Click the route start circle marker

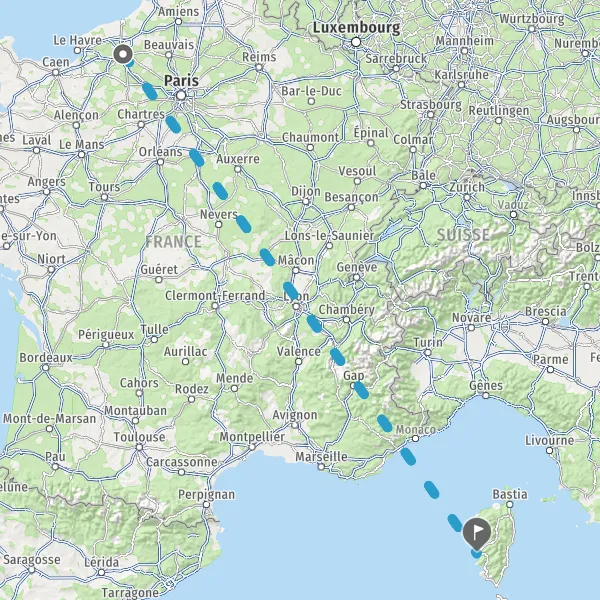tap(123, 54)
